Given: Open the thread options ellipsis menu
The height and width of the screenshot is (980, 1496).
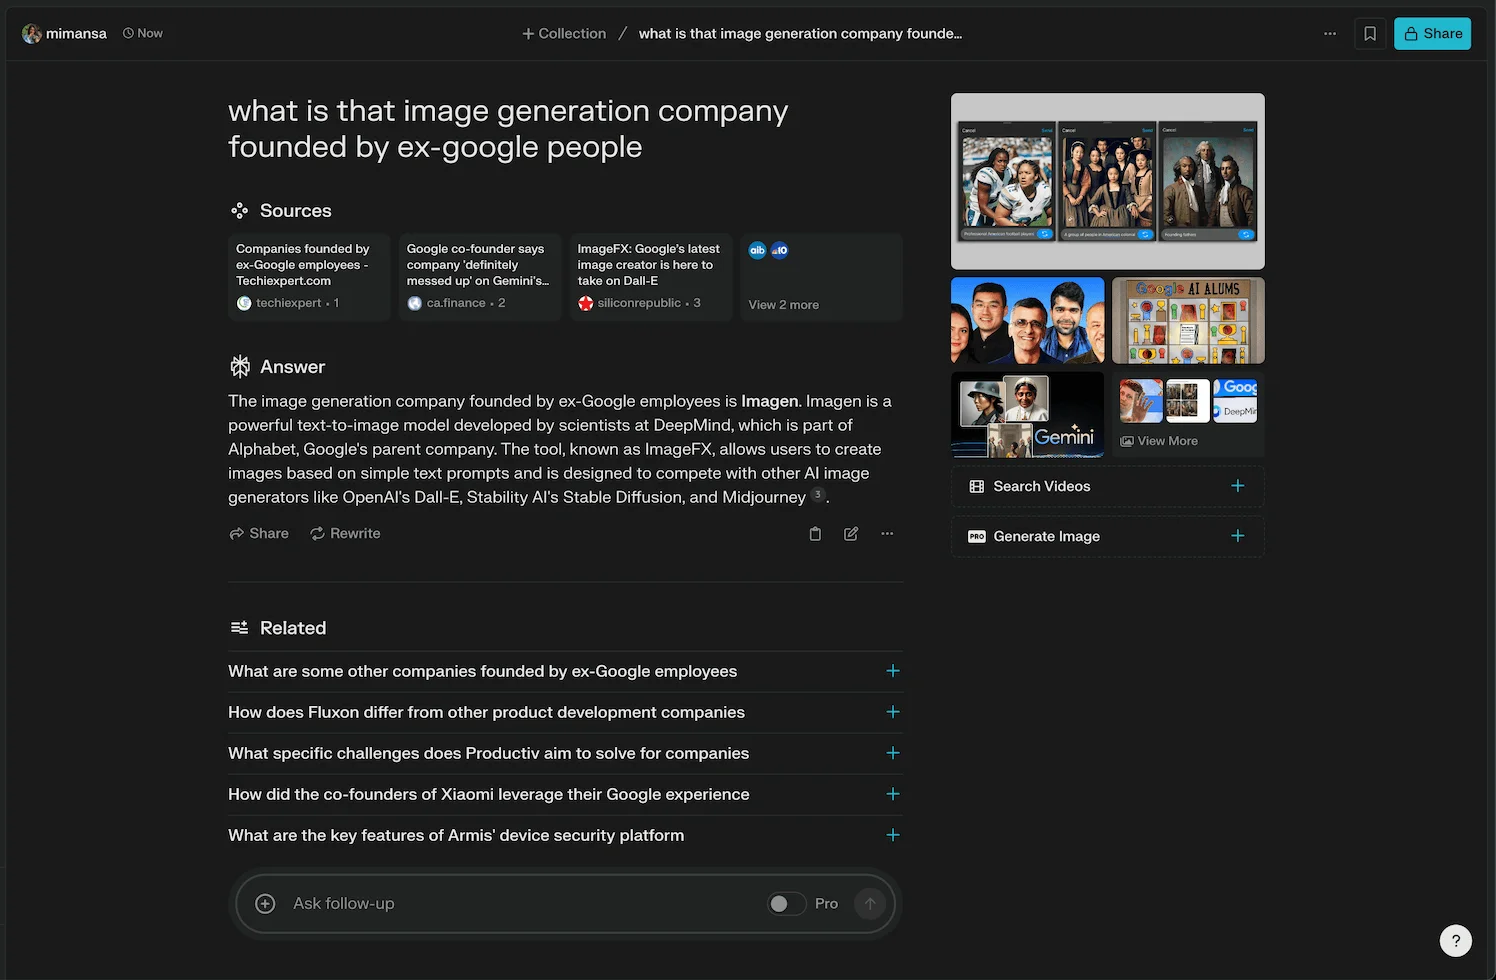Looking at the screenshot, I should 1329,33.
